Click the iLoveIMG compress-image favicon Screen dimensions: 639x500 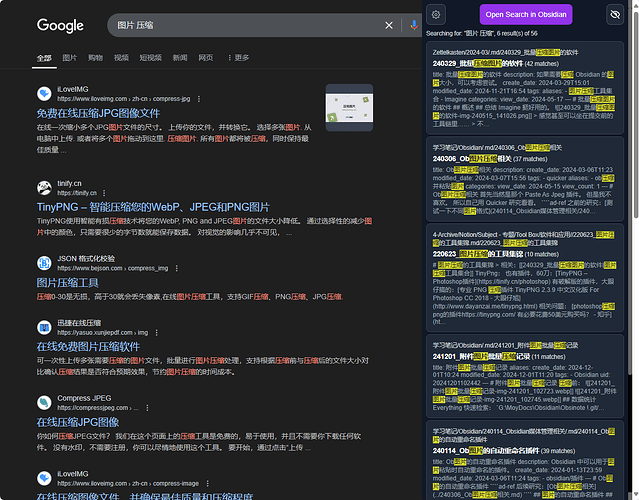point(44,478)
